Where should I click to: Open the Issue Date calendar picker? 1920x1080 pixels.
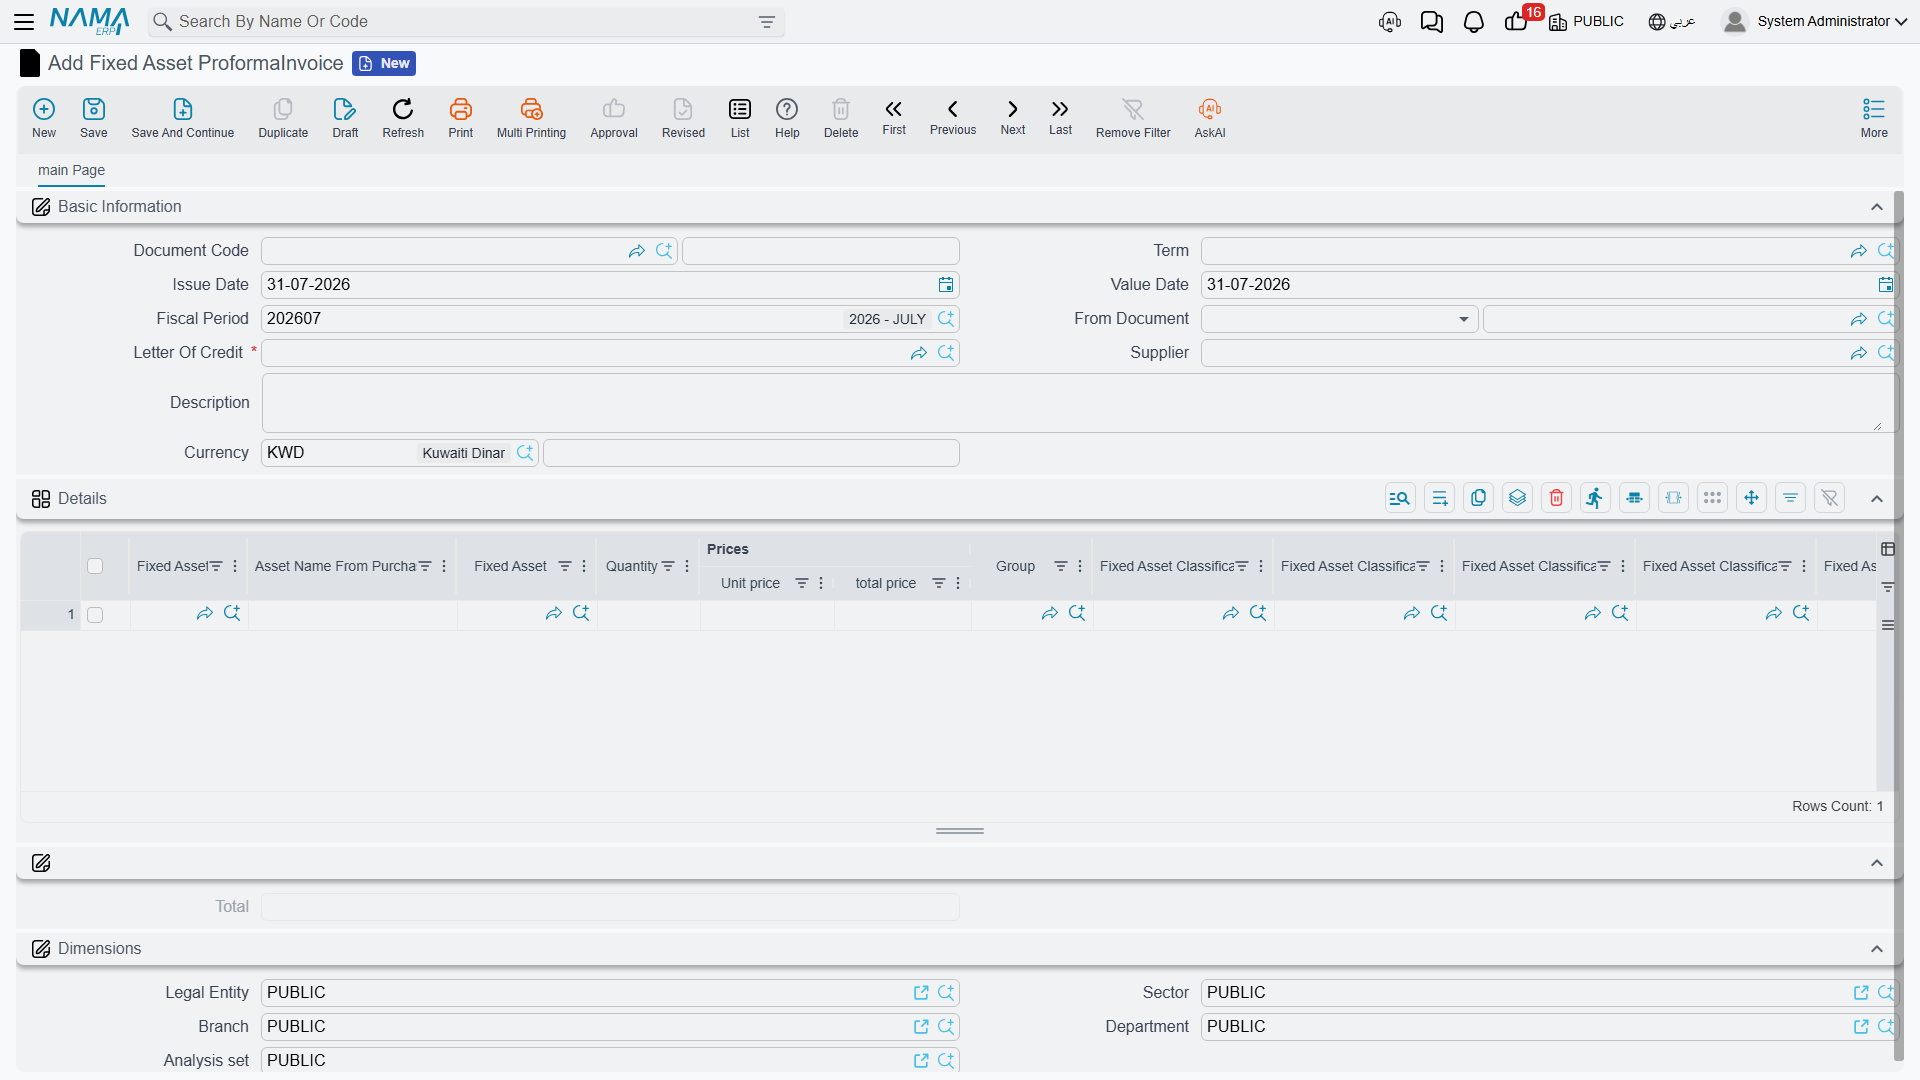pyautogui.click(x=946, y=285)
